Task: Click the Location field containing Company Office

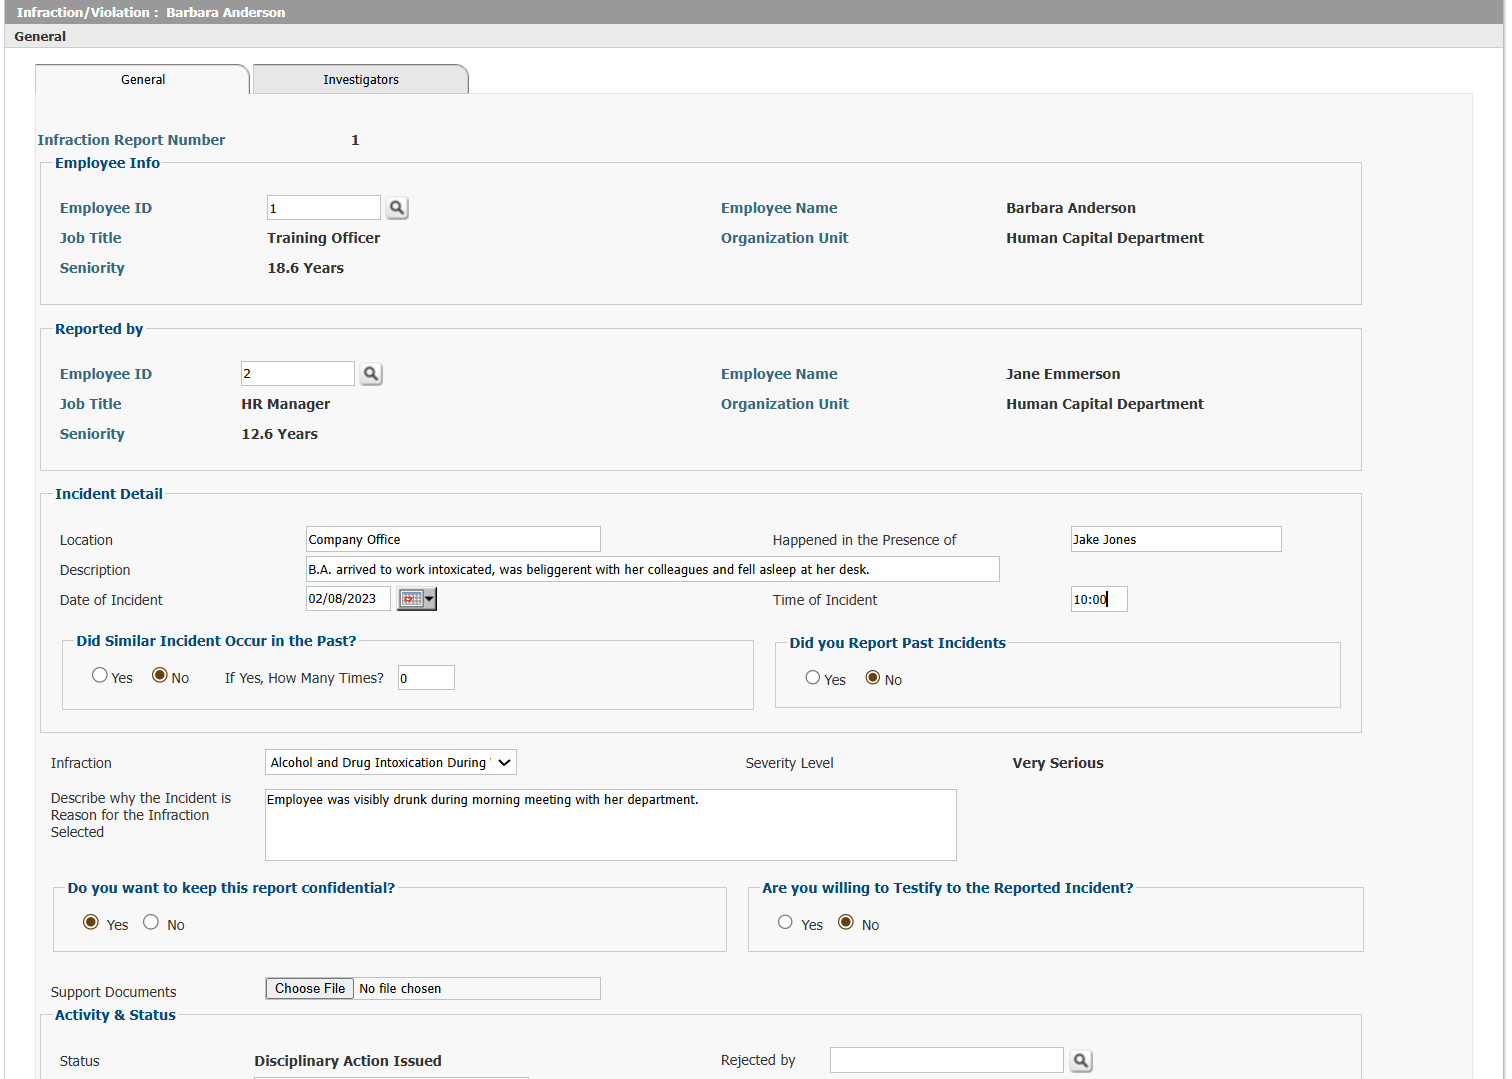Action: tap(453, 539)
